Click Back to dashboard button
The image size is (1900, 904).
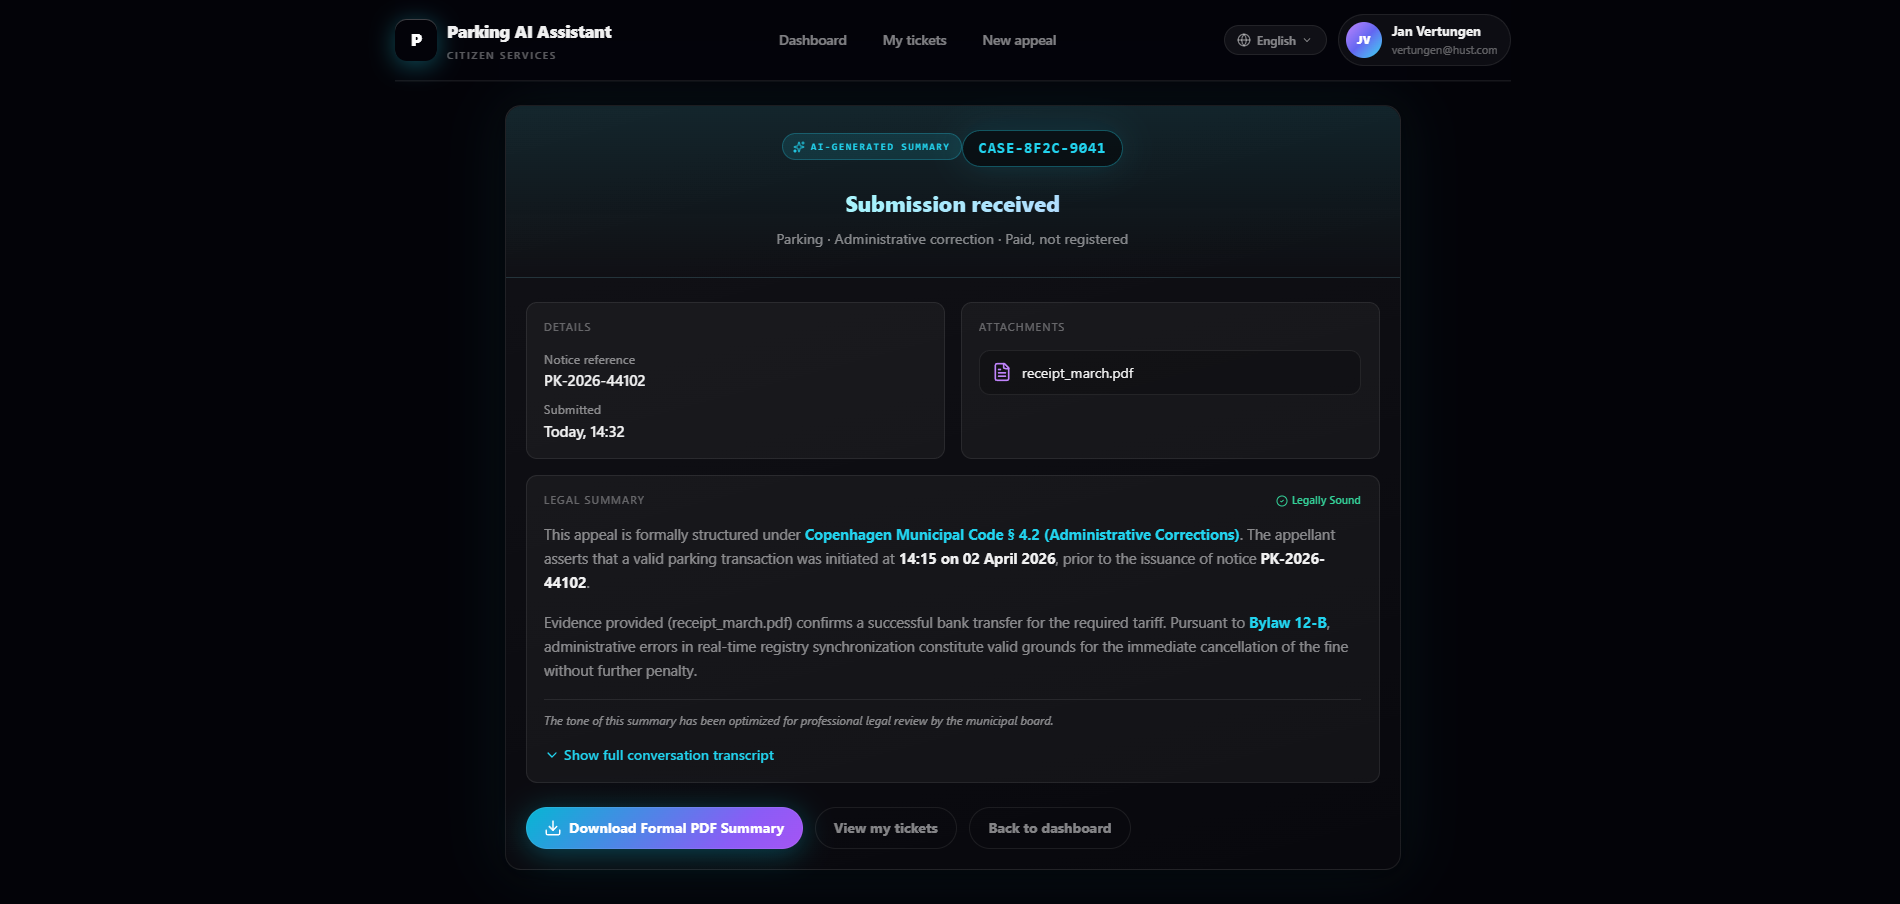[x=1049, y=828]
